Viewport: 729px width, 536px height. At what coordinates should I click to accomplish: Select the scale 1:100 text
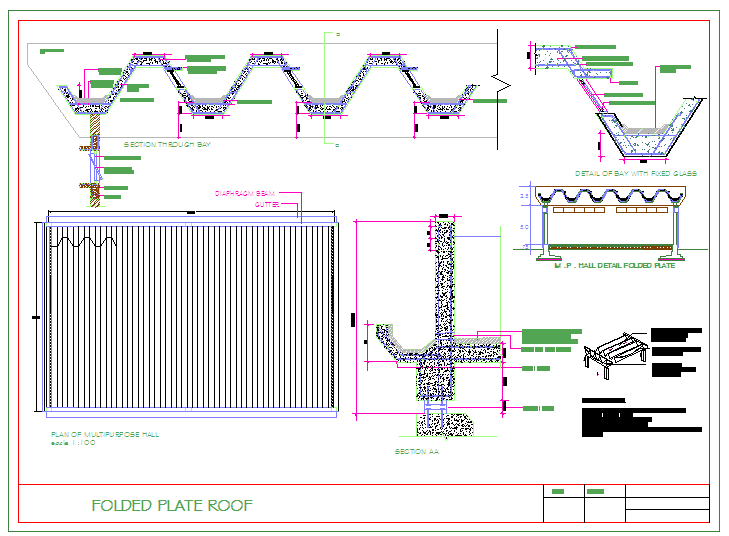(73, 442)
